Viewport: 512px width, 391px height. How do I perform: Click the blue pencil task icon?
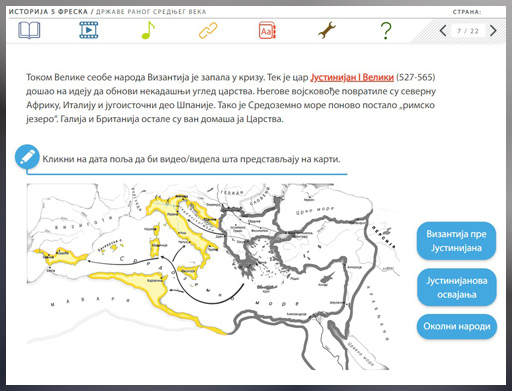tap(27, 157)
